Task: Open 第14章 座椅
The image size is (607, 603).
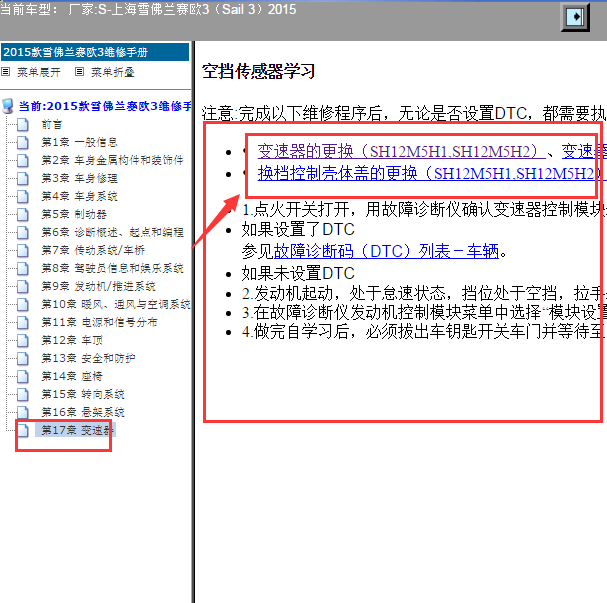Action: pos(72,376)
